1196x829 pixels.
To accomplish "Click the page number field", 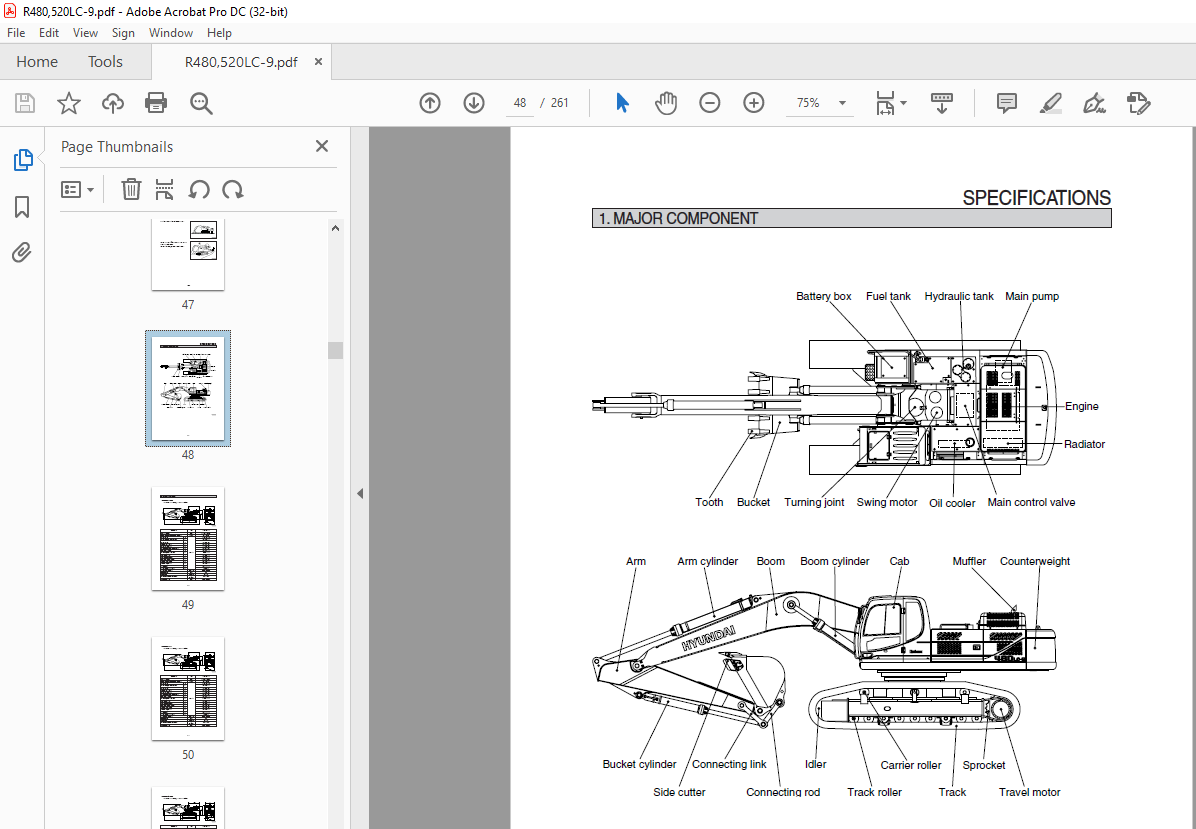I will click(520, 103).
